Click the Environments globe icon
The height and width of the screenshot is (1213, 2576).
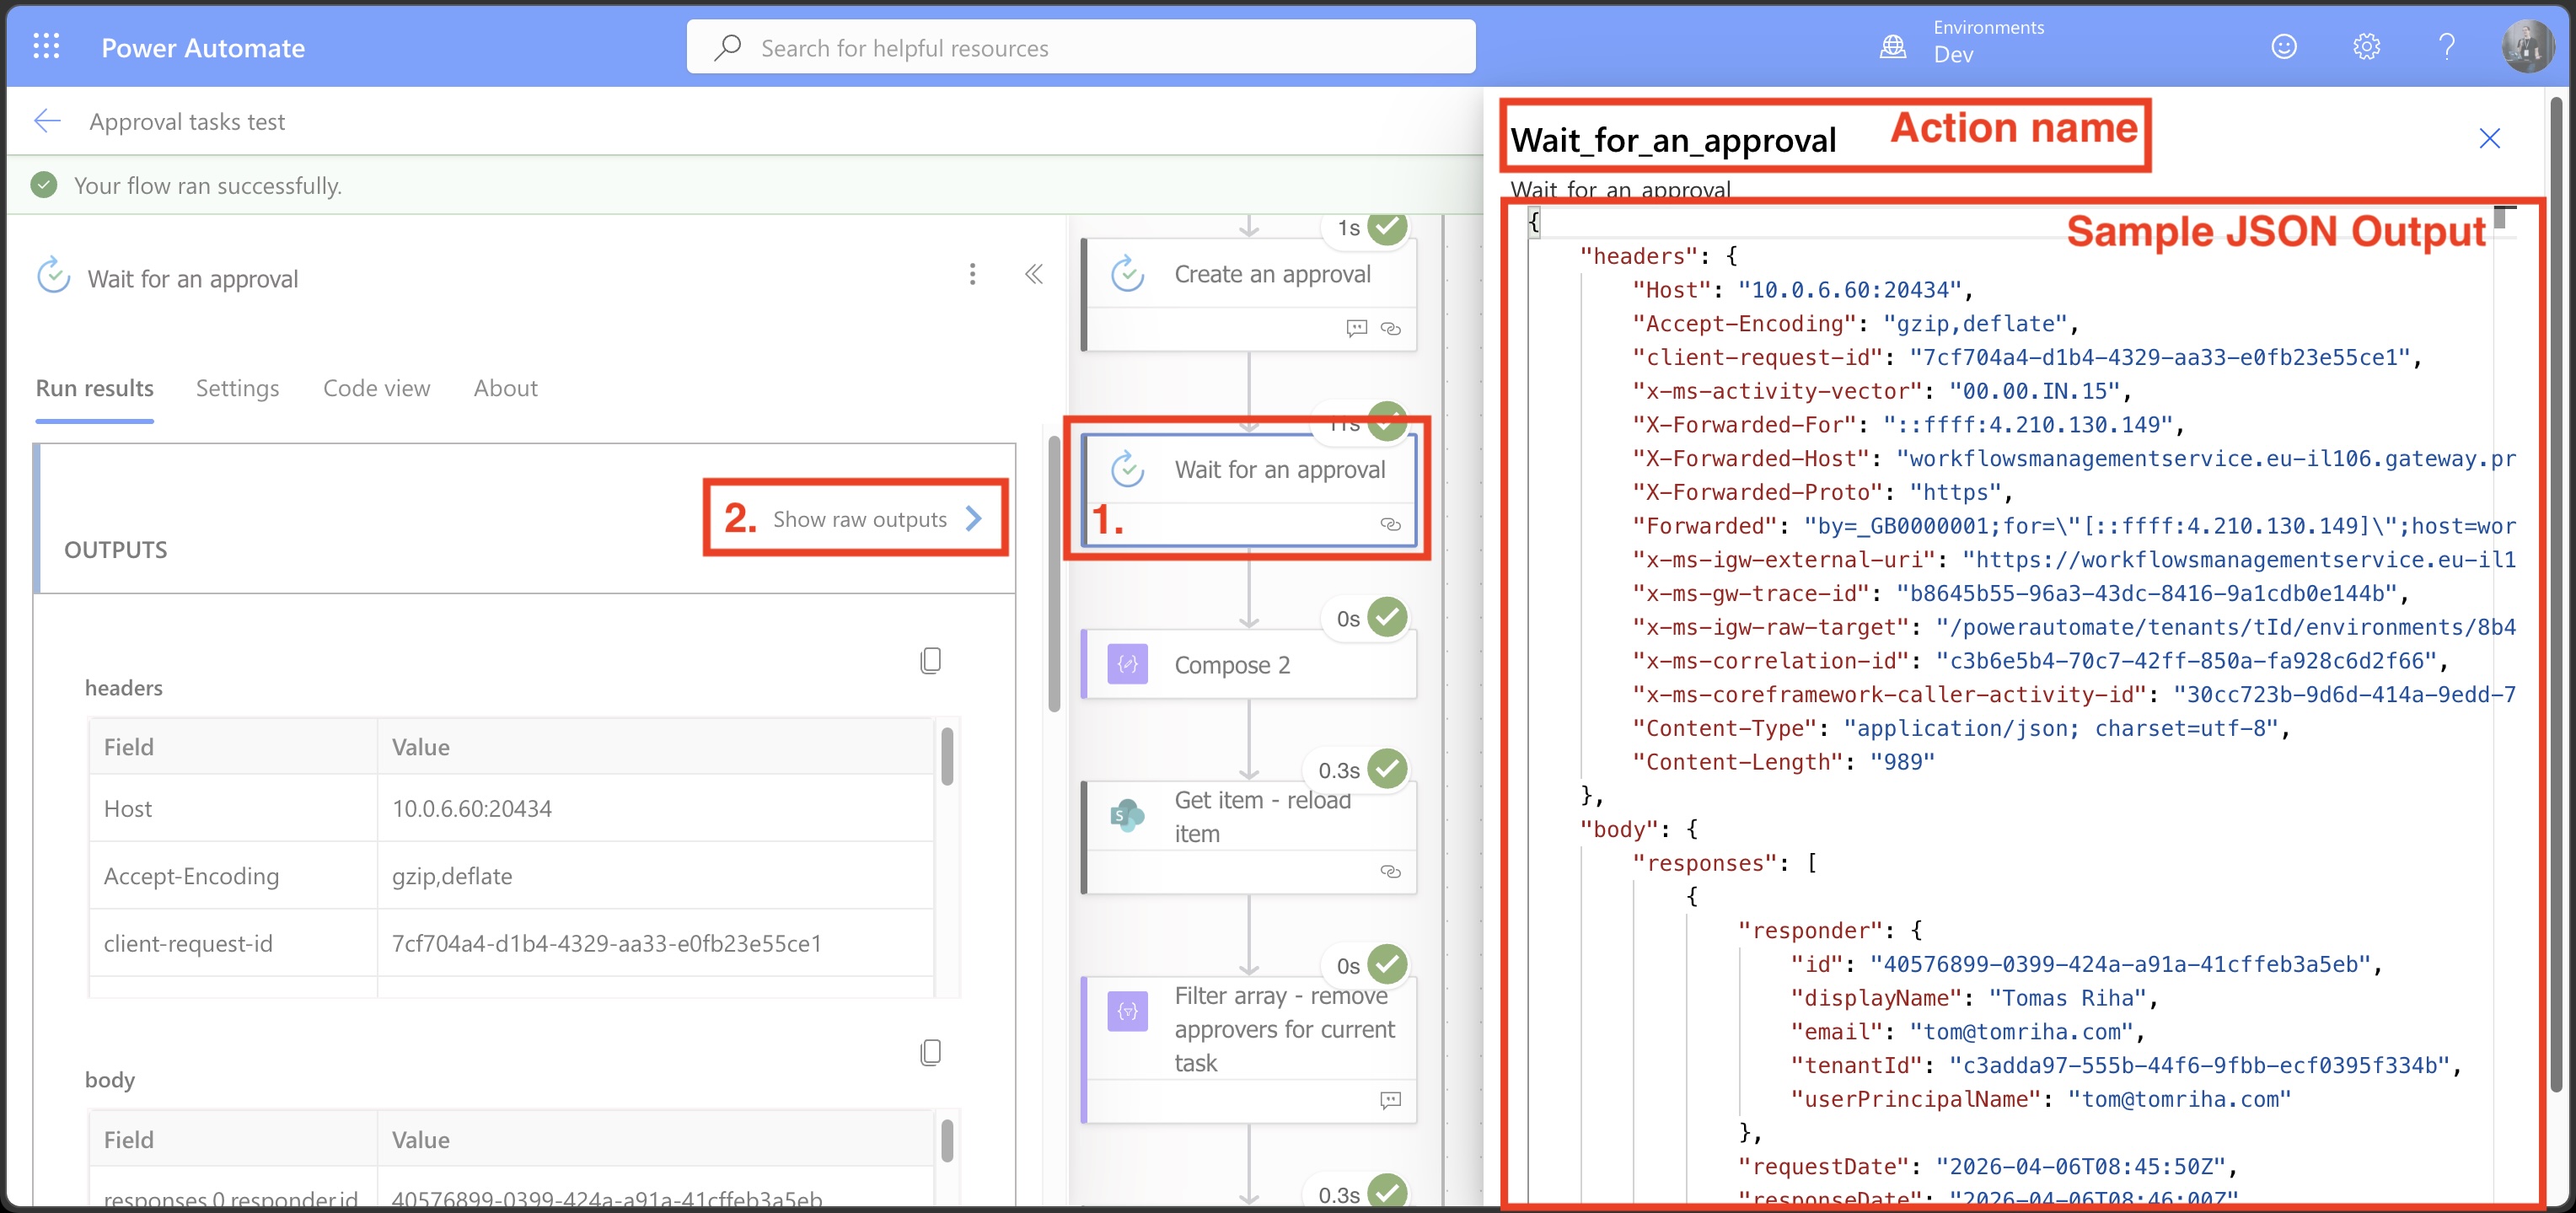(1893, 46)
